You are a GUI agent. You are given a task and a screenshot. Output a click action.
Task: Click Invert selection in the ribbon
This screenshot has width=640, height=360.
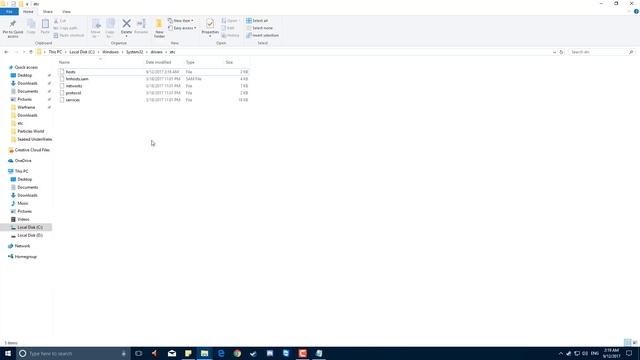[262, 36]
